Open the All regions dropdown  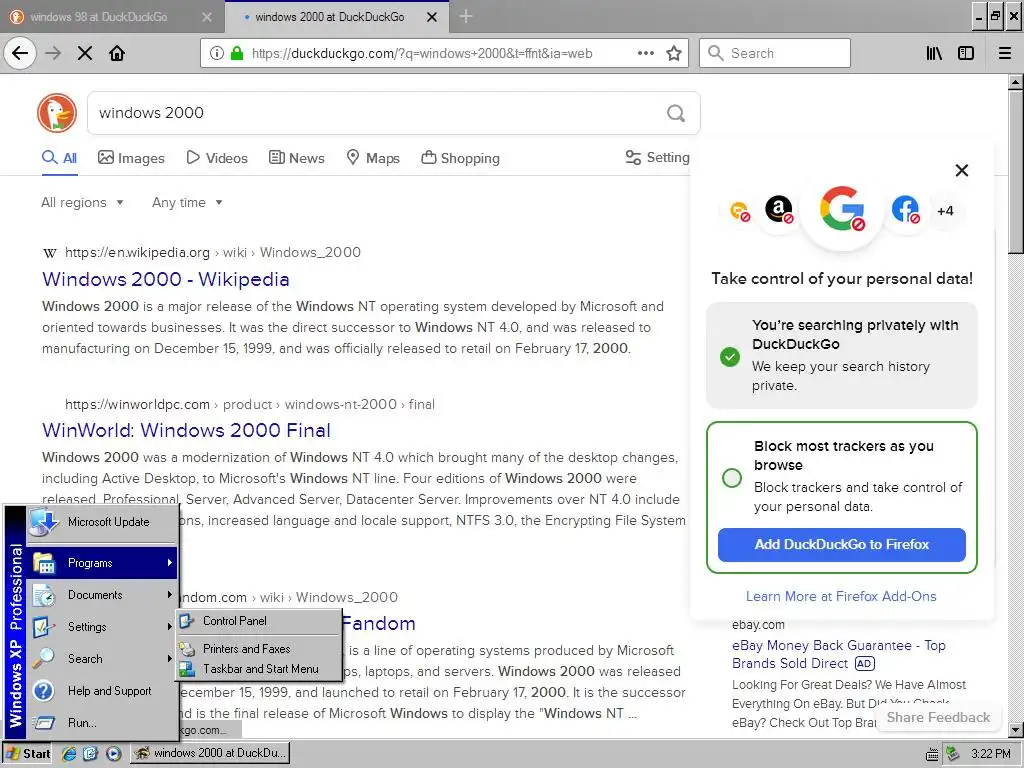[x=82, y=202]
